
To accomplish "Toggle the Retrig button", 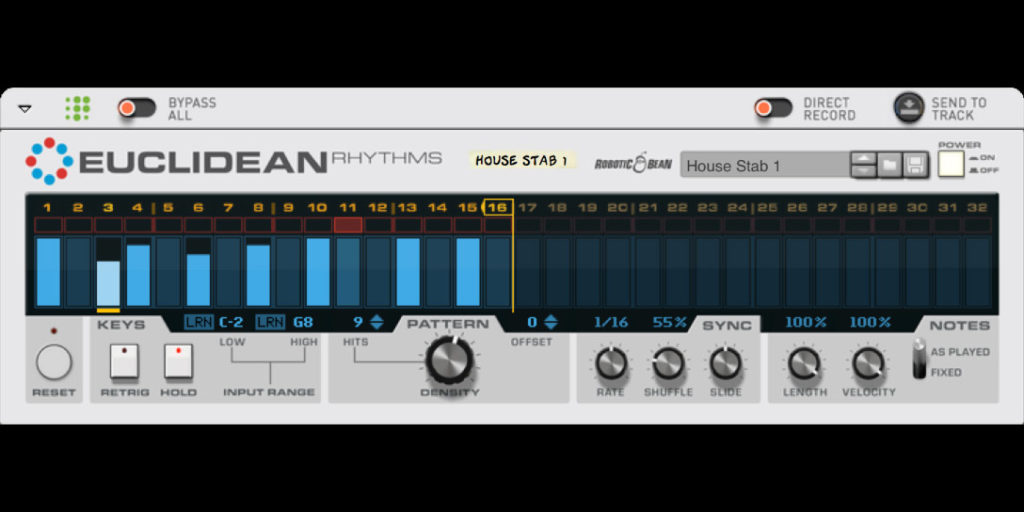I will (124, 361).
